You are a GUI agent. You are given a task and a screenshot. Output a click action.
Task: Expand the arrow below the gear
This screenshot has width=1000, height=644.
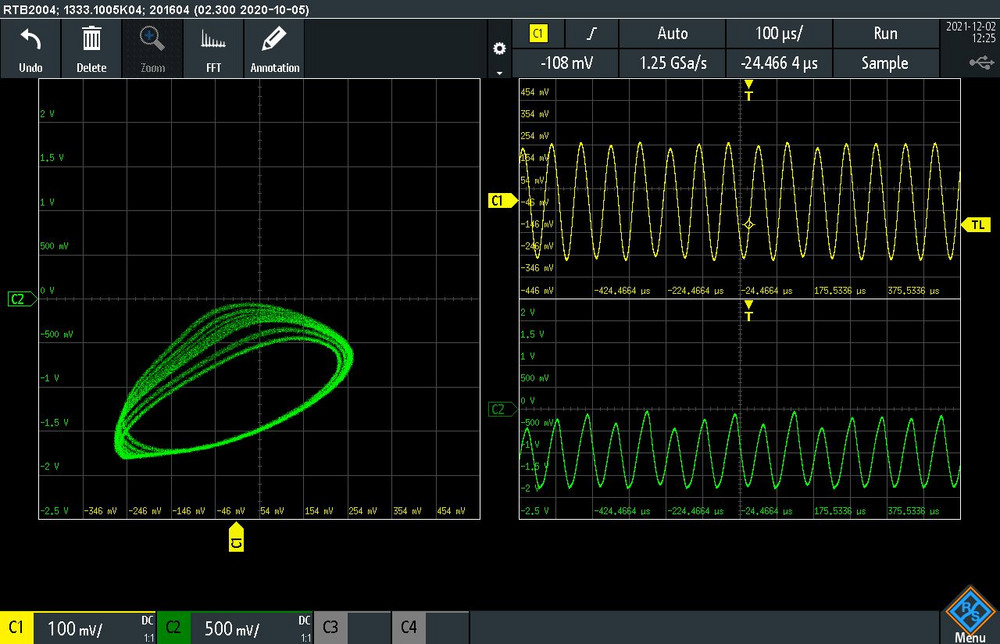[499, 73]
